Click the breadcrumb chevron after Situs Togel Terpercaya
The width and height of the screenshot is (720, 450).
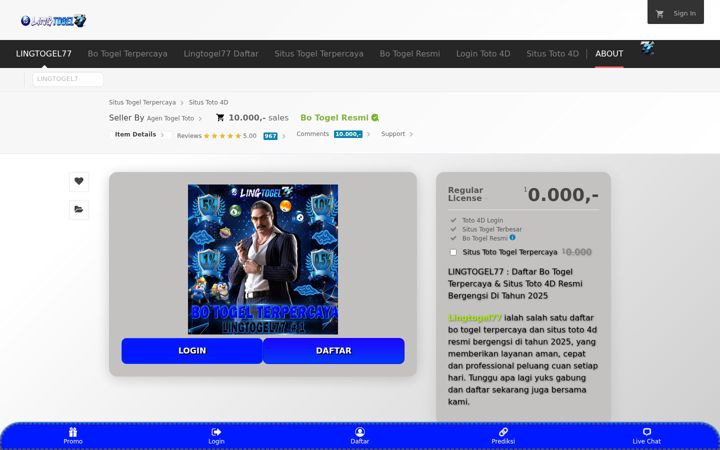pyautogui.click(x=182, y=103)
